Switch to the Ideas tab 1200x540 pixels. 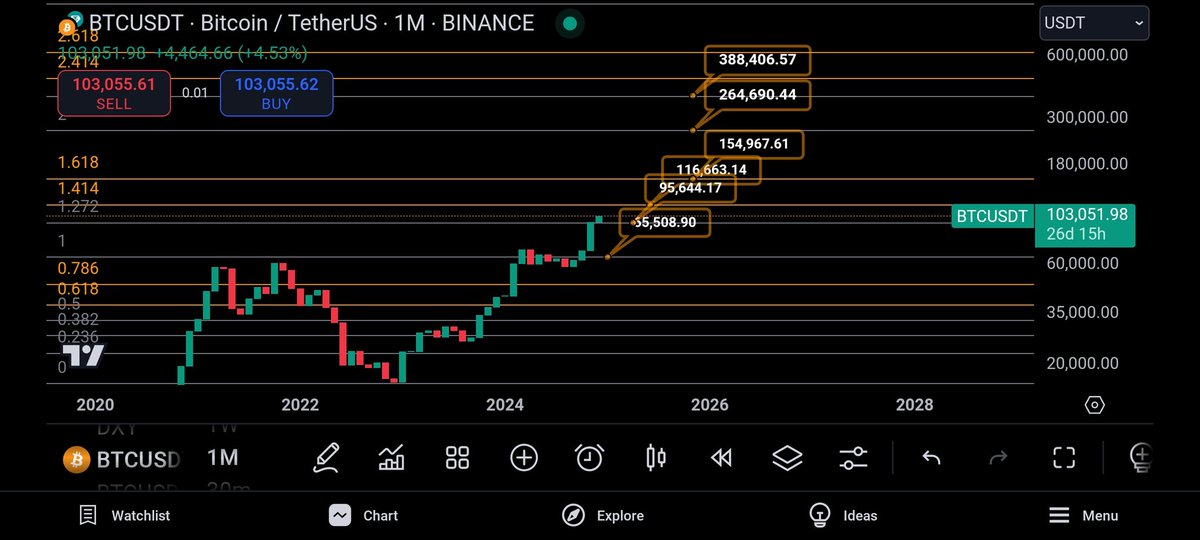pyautogui.click(x=843, y=516)
